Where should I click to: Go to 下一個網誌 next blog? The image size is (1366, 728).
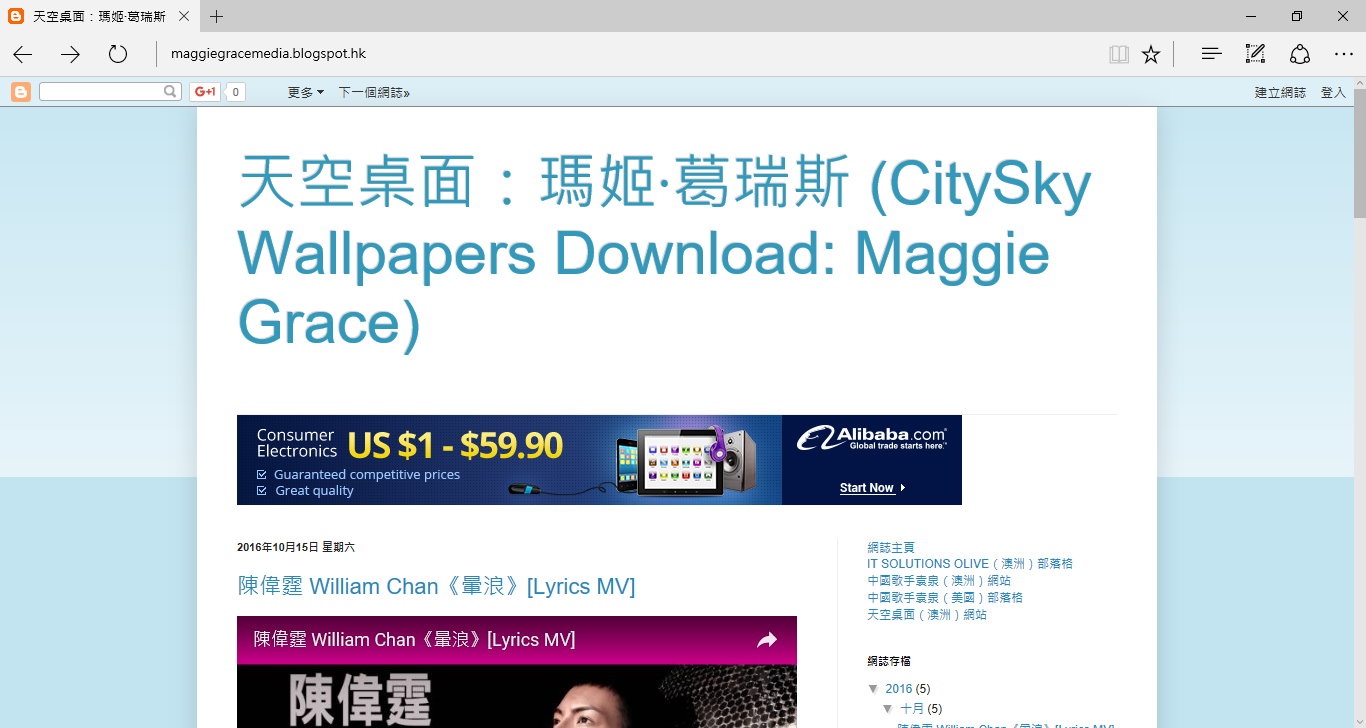(x=374, y=92)
